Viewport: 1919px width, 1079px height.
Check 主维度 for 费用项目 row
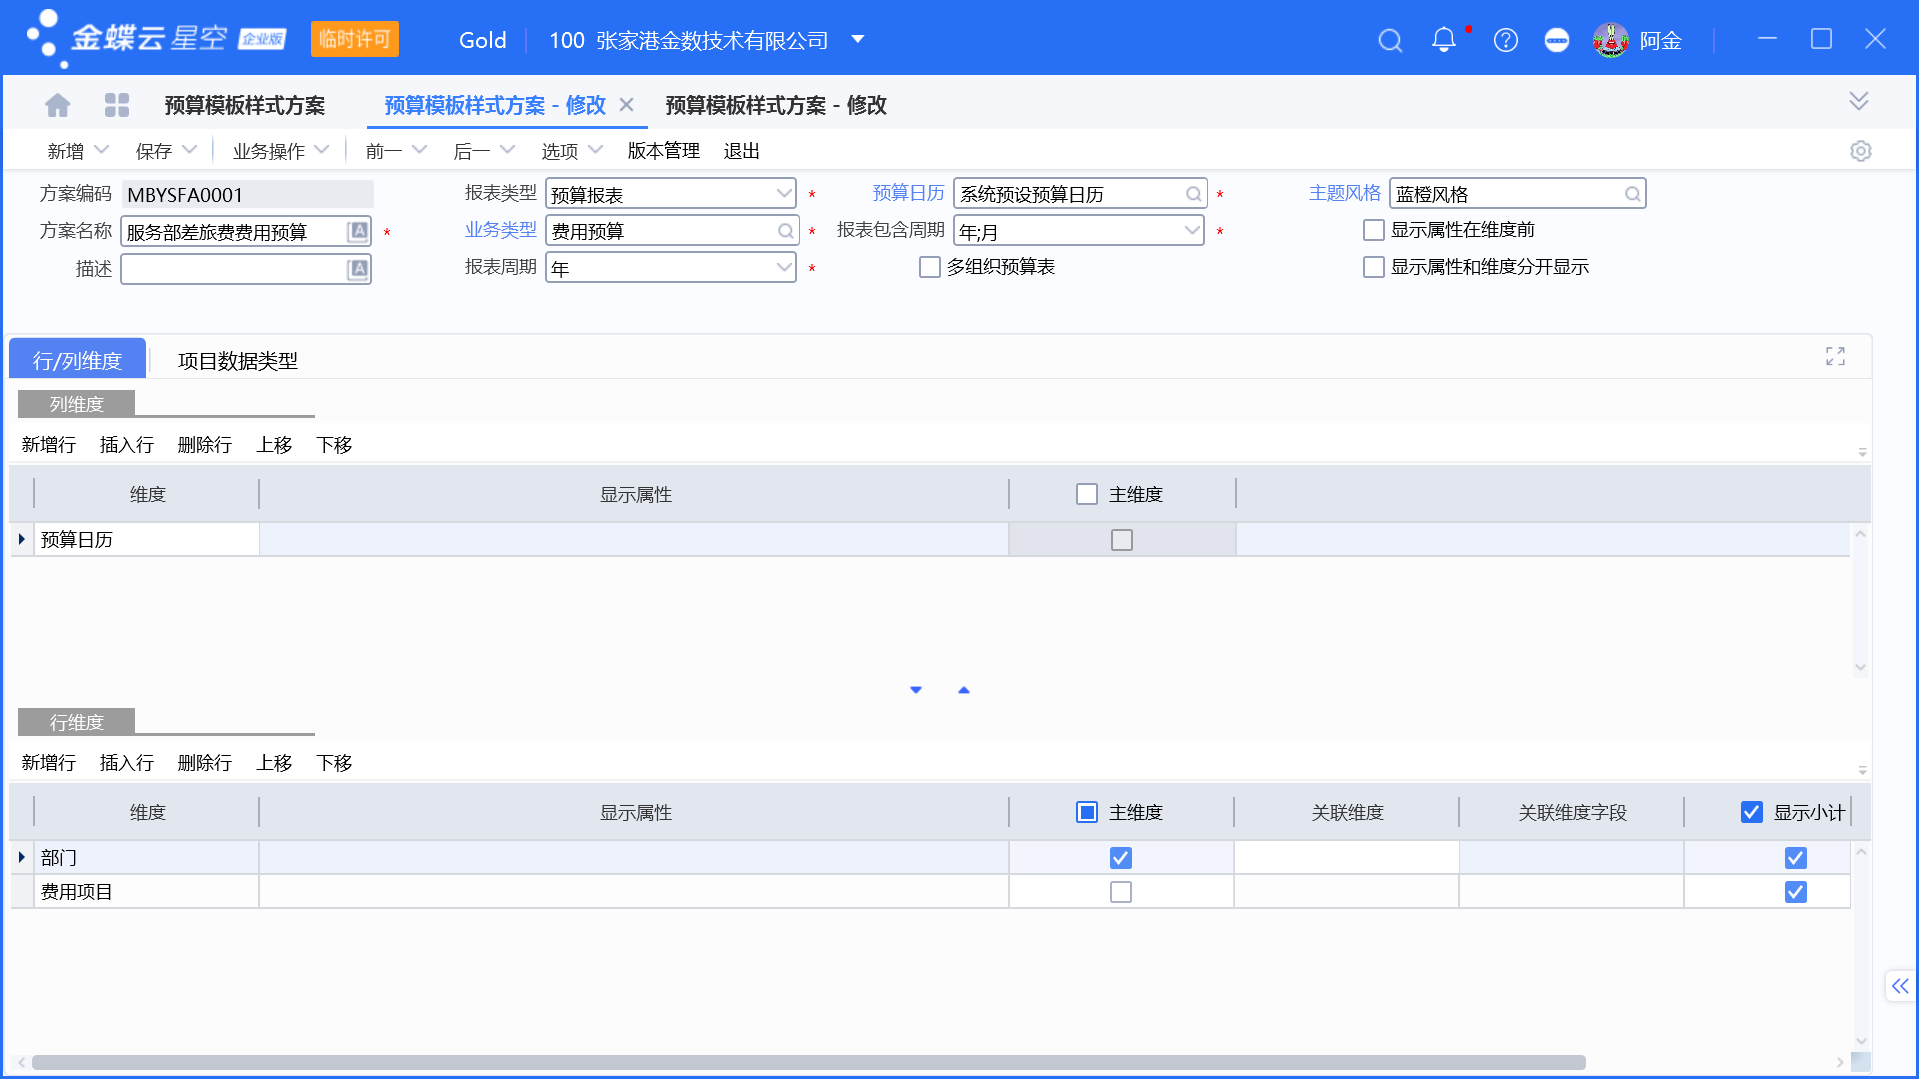(x=1121, y=892)
